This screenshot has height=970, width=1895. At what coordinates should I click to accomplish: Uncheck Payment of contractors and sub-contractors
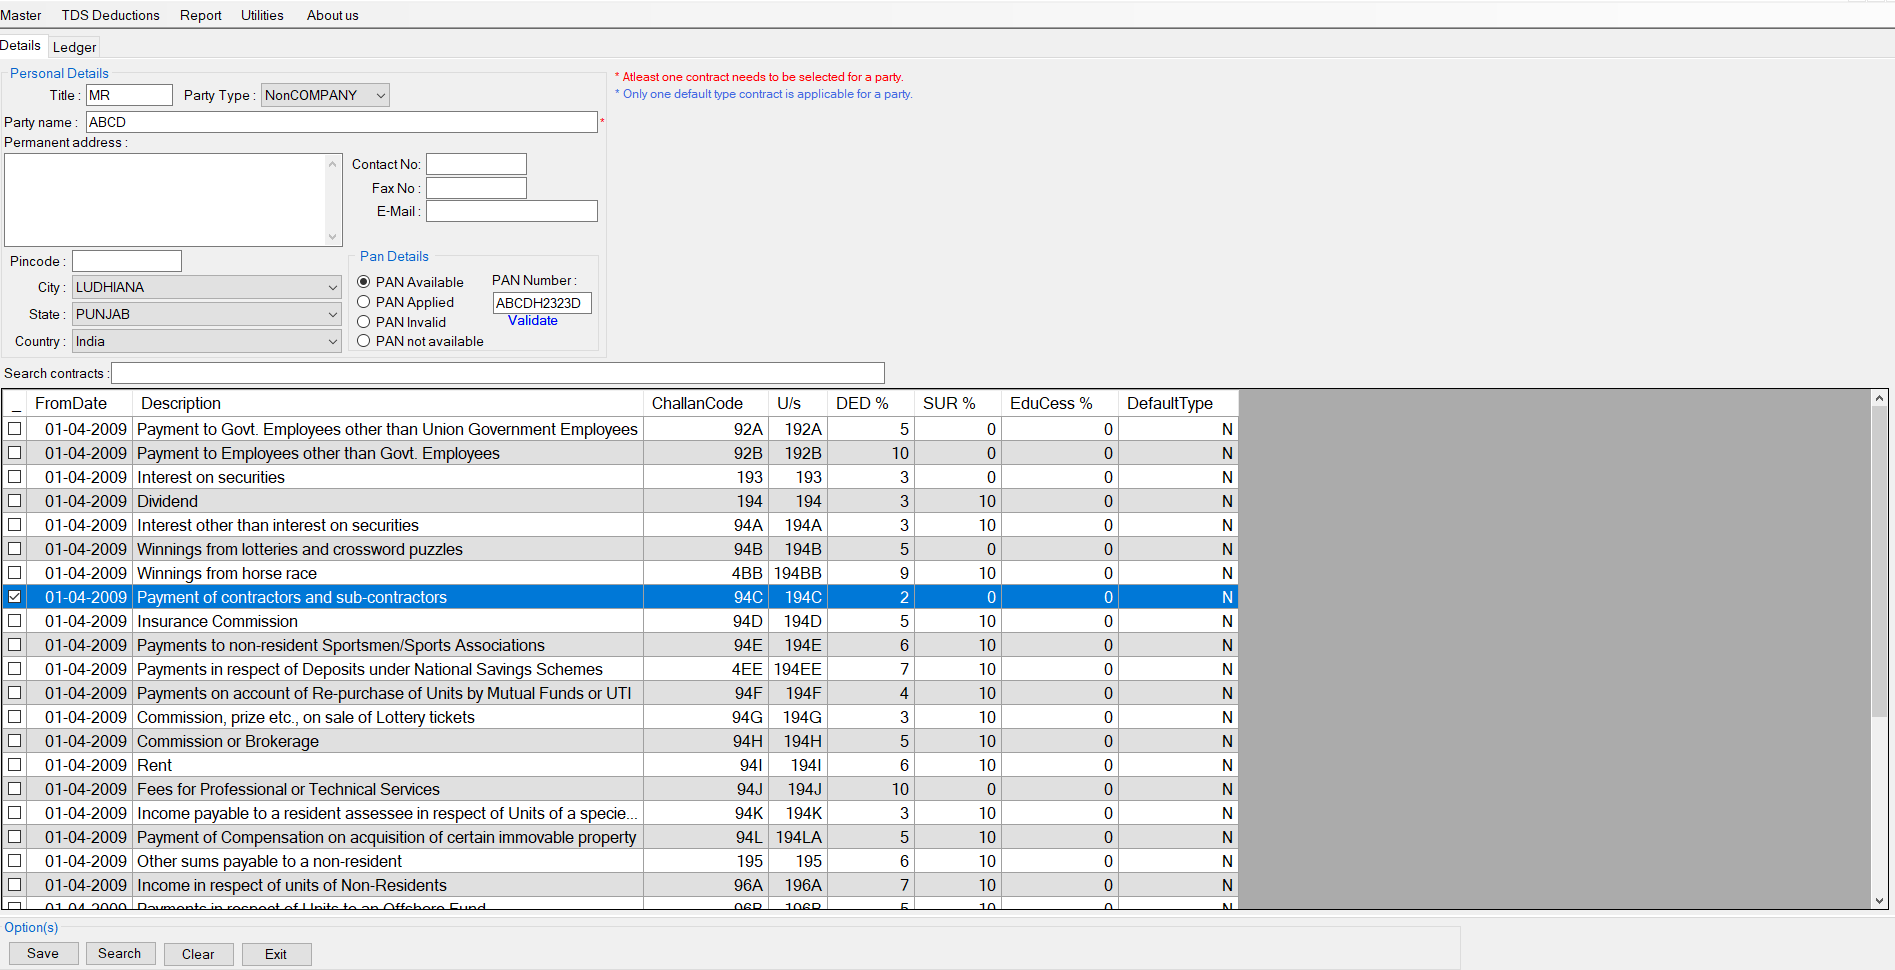point(14,596)
